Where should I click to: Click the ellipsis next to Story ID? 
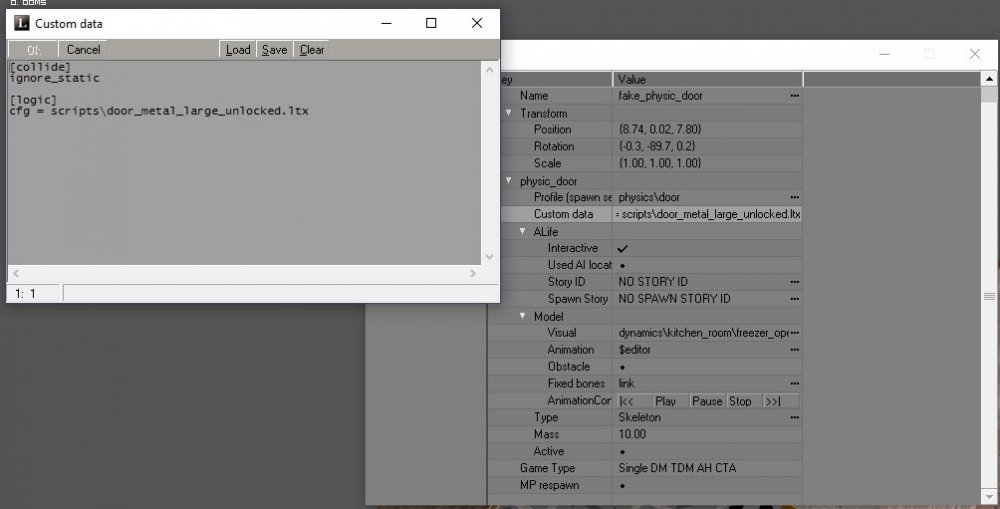(794, 282)
